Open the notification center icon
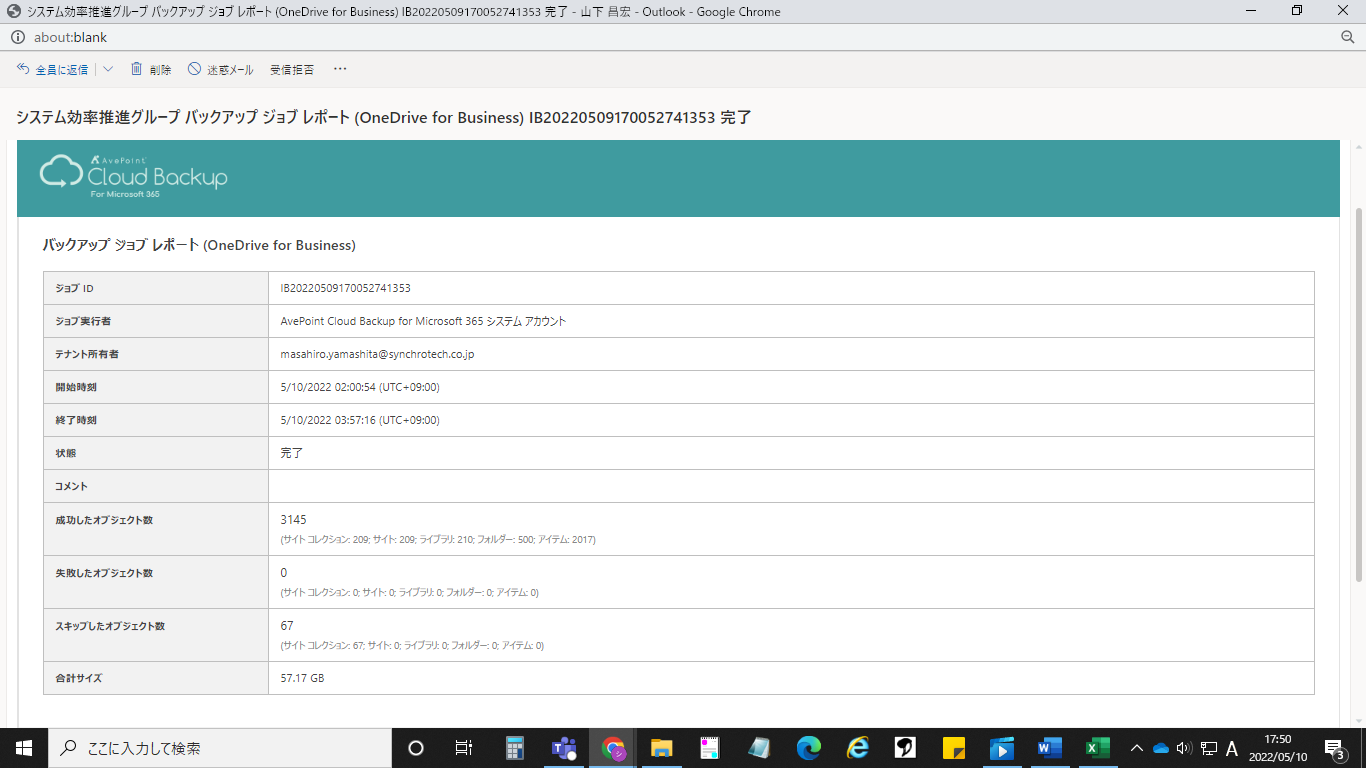 (x=1335, y=748)
